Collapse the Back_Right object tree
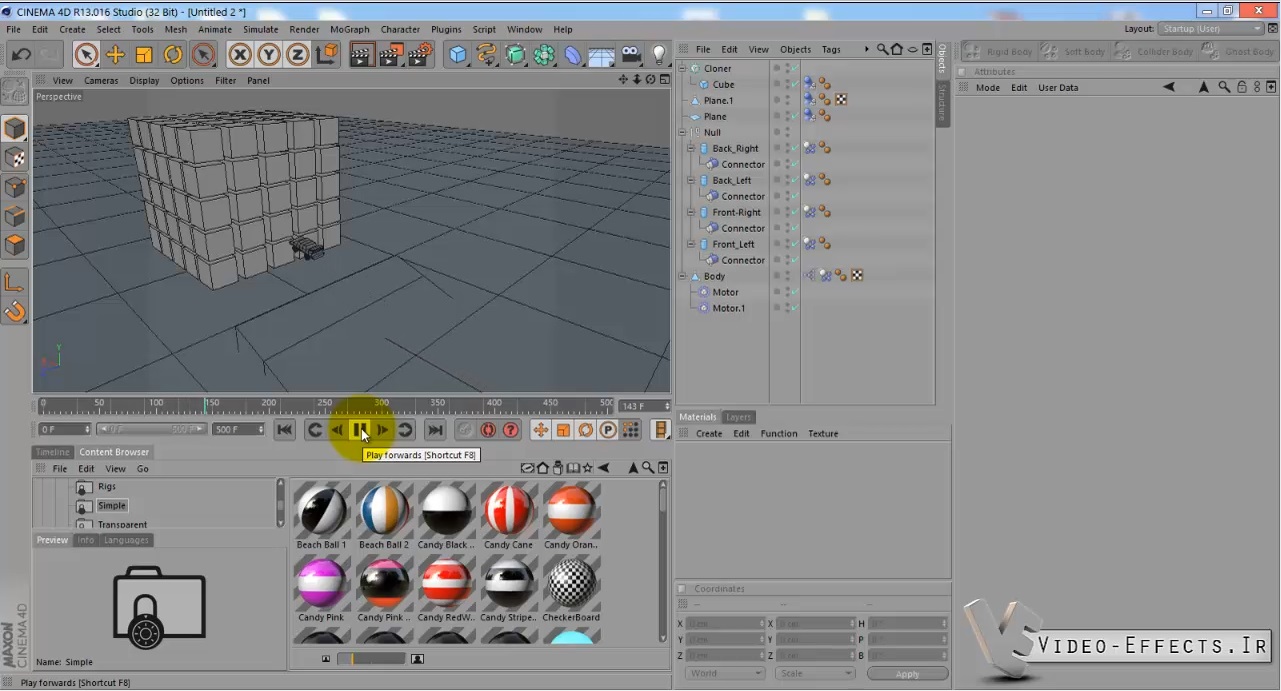 point(690,149)
